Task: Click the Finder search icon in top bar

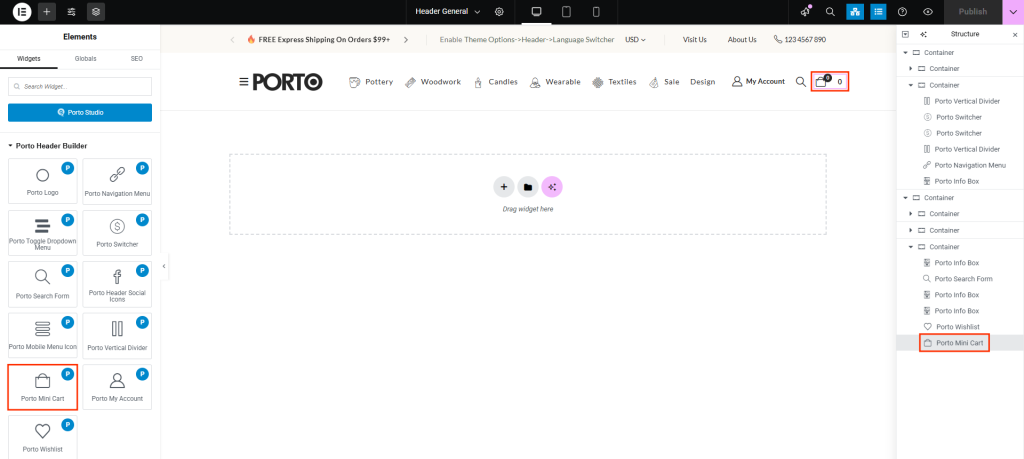Action: tap(830, 12)
